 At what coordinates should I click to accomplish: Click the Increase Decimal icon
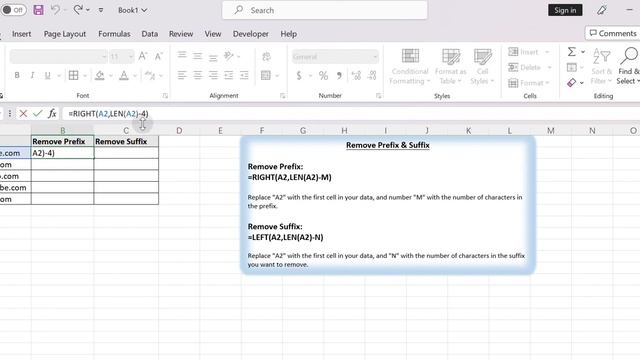(356, 76)
